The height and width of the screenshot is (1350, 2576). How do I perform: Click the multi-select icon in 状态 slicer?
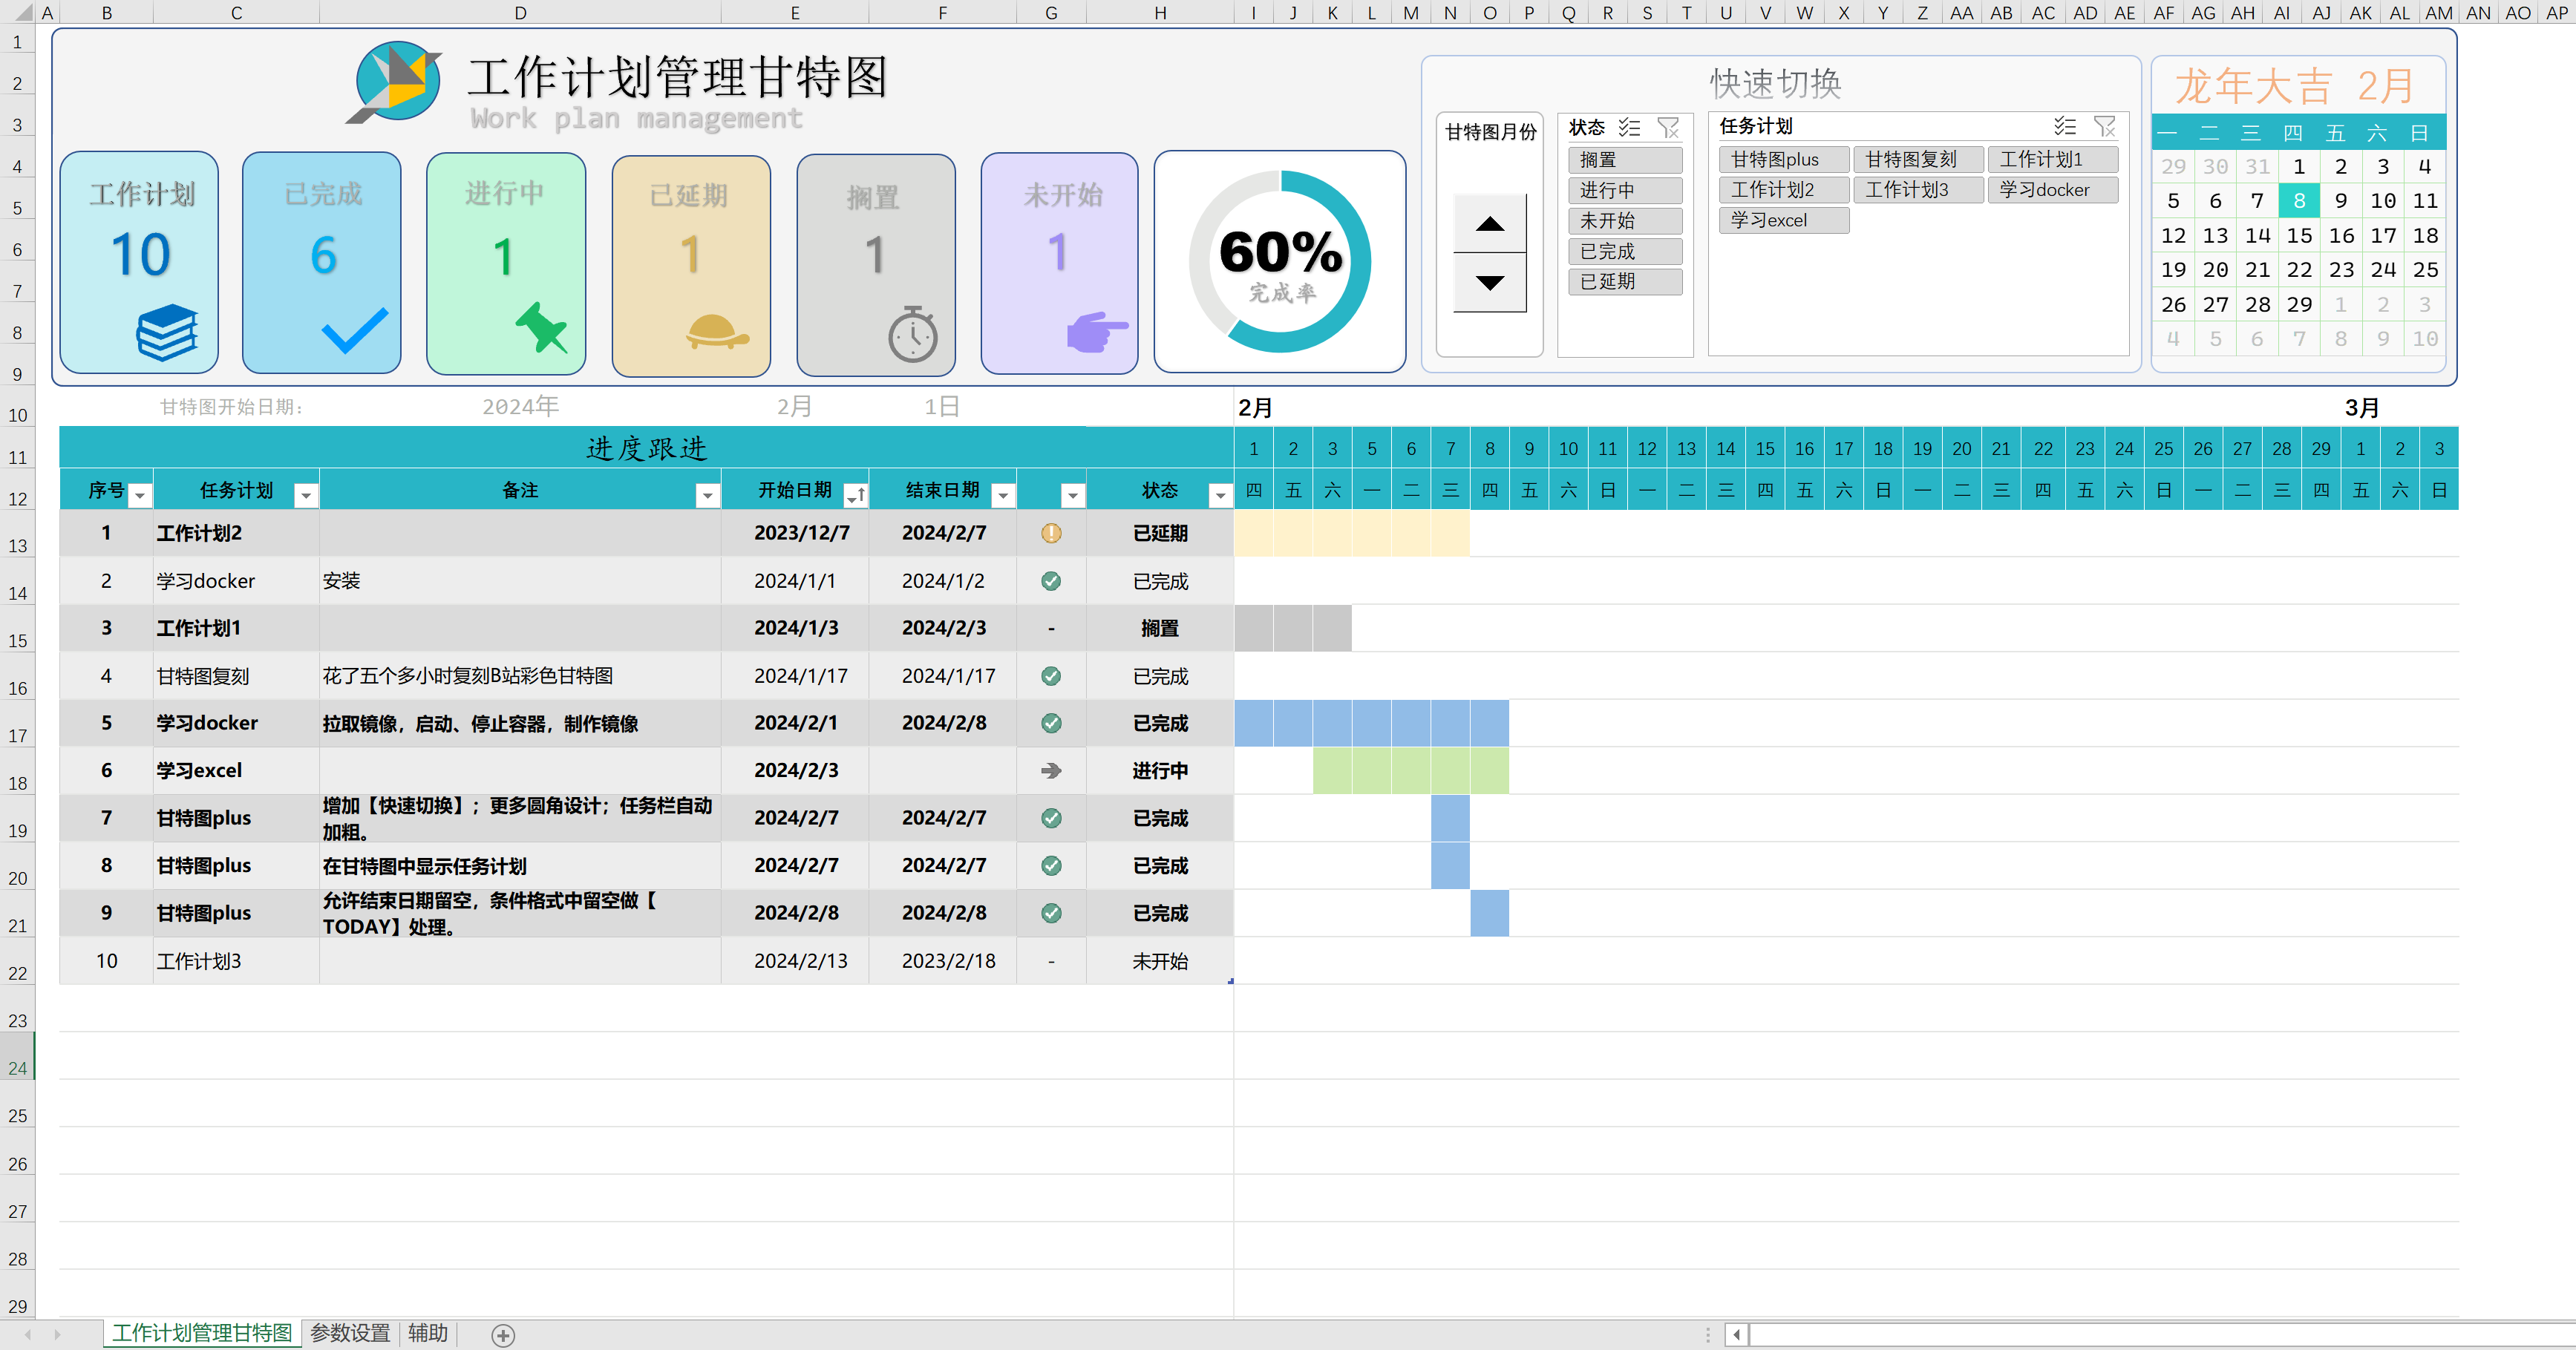(x=1629, y=127)
